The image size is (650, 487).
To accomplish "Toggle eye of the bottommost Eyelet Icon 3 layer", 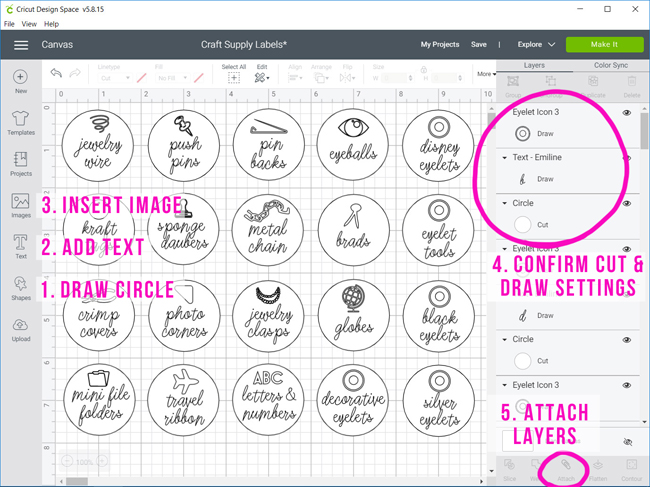I will [x=627, y=385].
